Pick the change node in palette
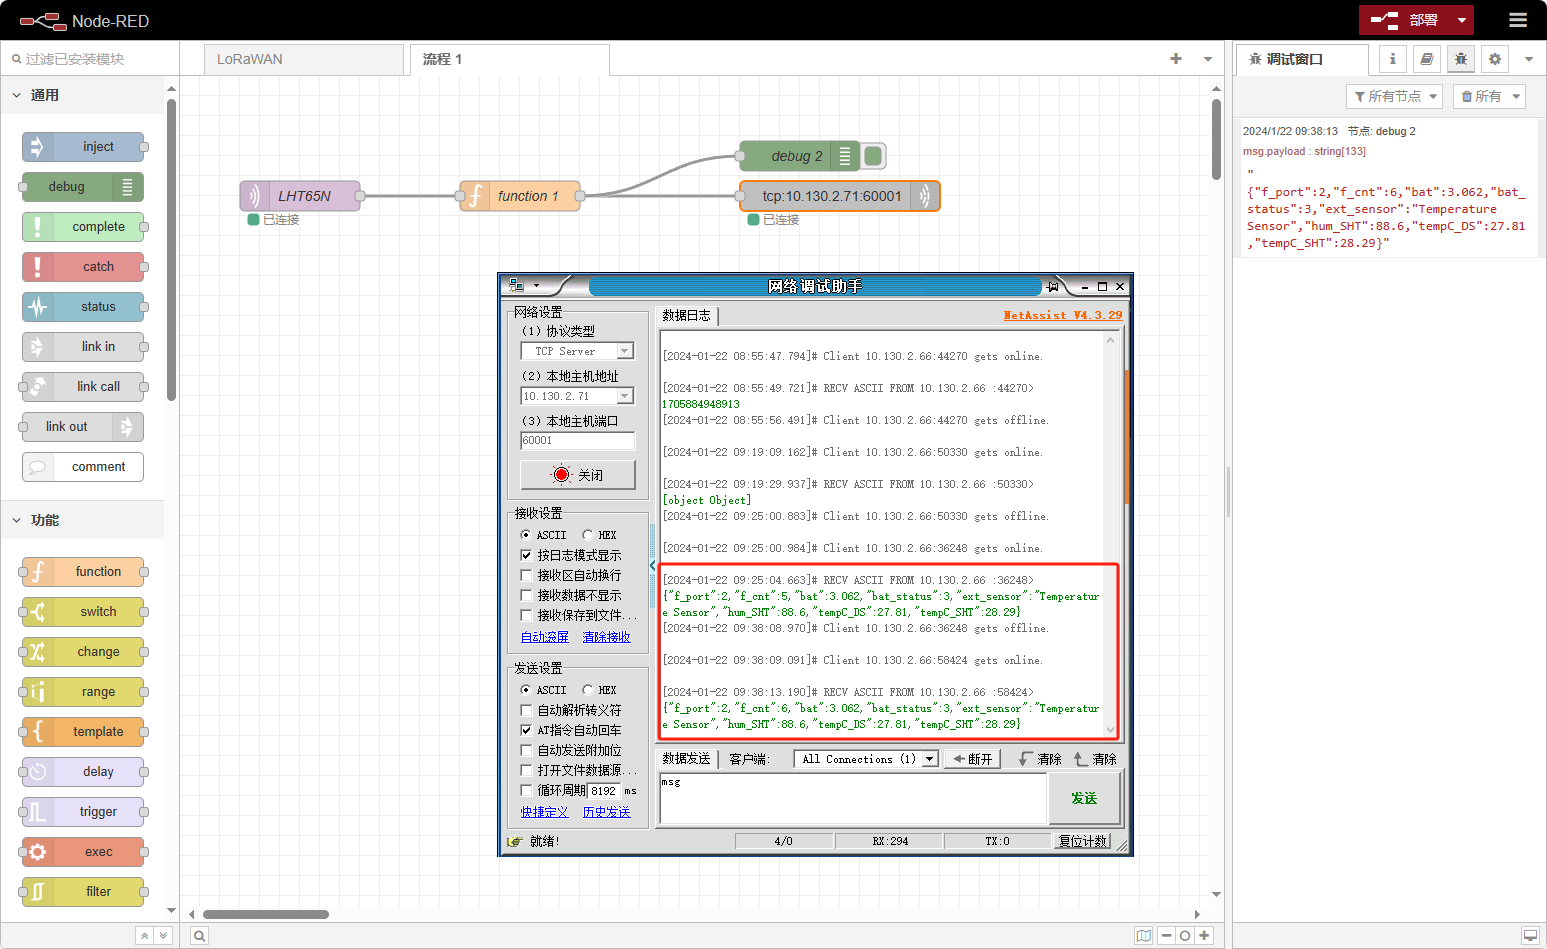This screenshot has width=1547, height=949. click(83, 652)
